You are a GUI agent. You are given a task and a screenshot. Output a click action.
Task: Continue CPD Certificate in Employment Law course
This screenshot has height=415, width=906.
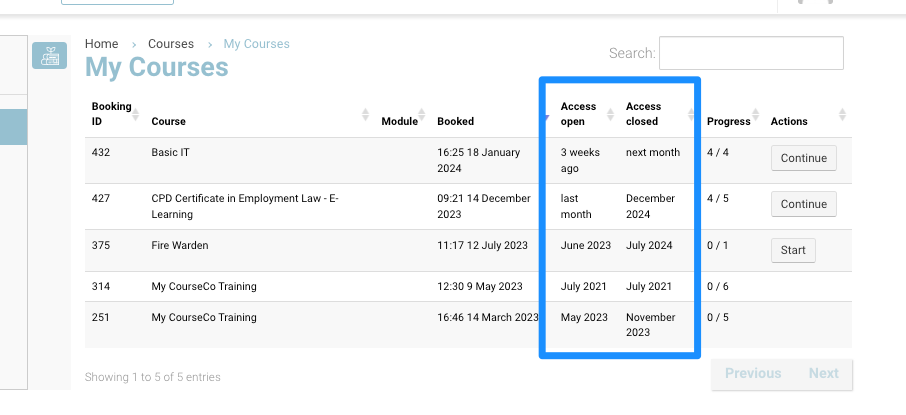[x=803, y=204]
